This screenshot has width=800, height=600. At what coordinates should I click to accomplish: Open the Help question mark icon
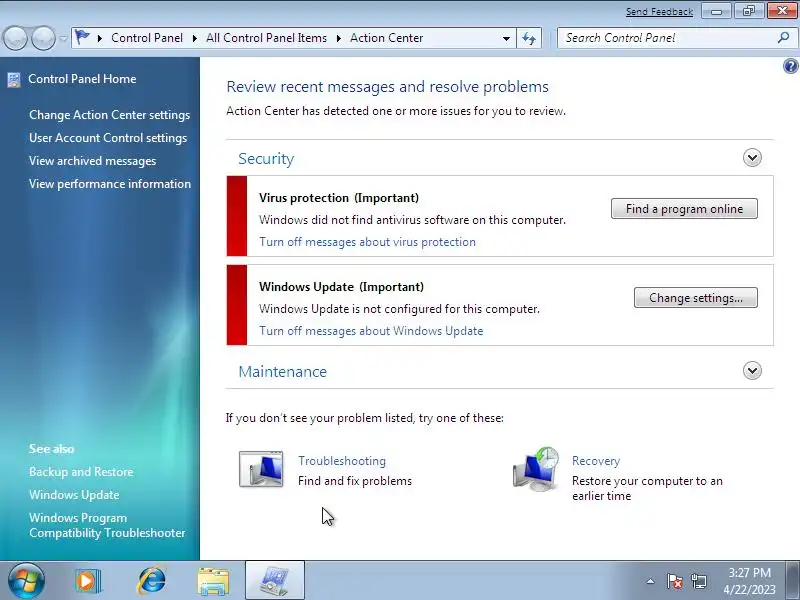(790, 66)
